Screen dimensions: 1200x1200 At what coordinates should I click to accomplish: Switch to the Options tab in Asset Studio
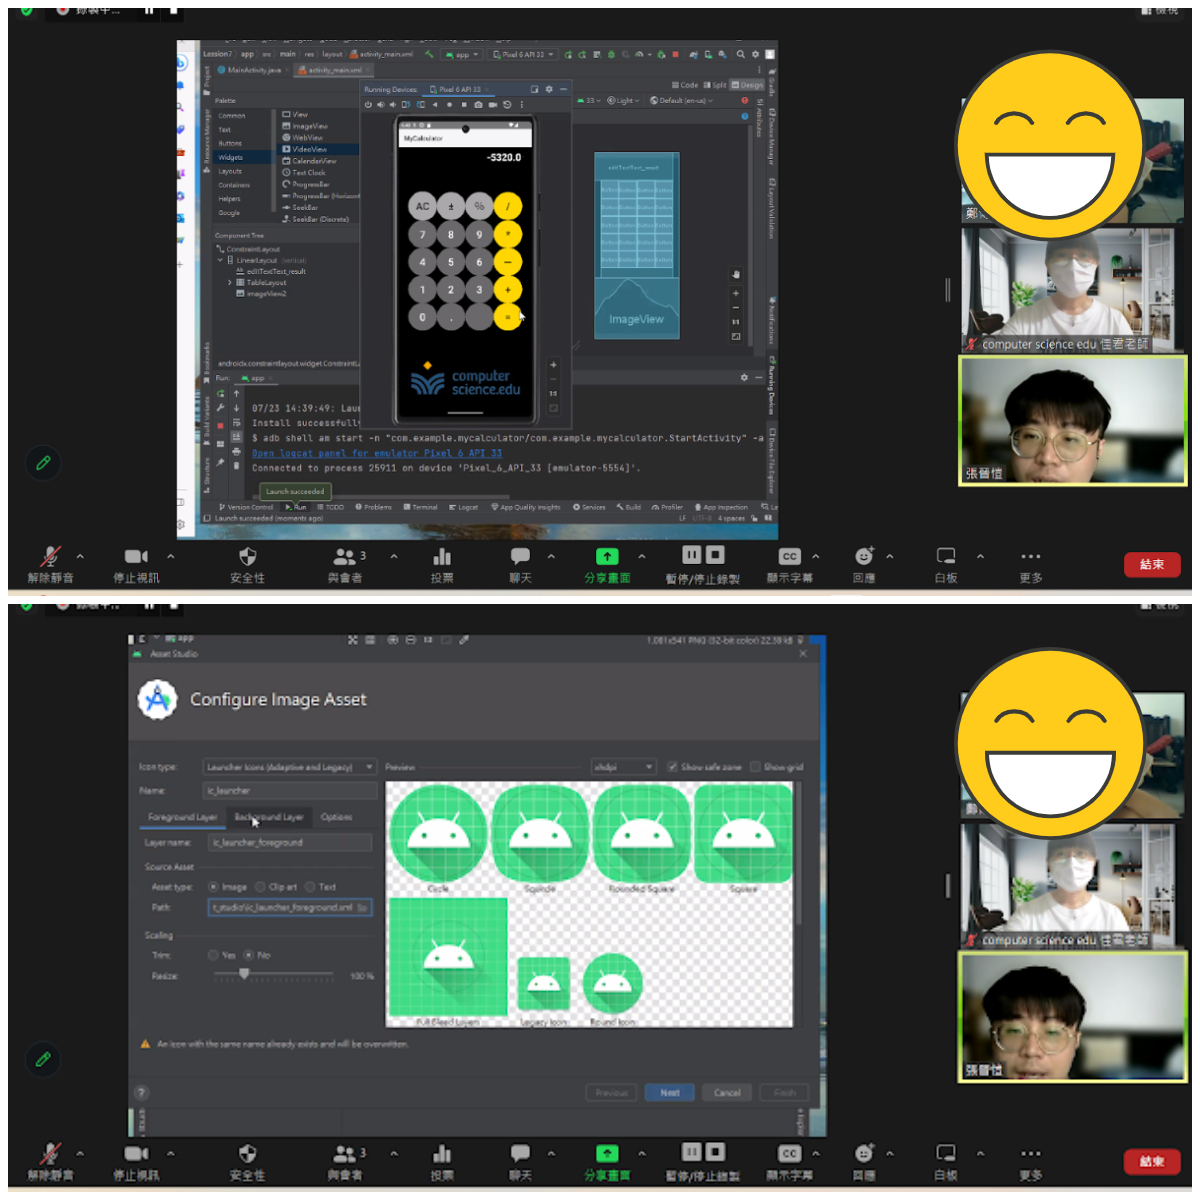click(x=336, y=817)
